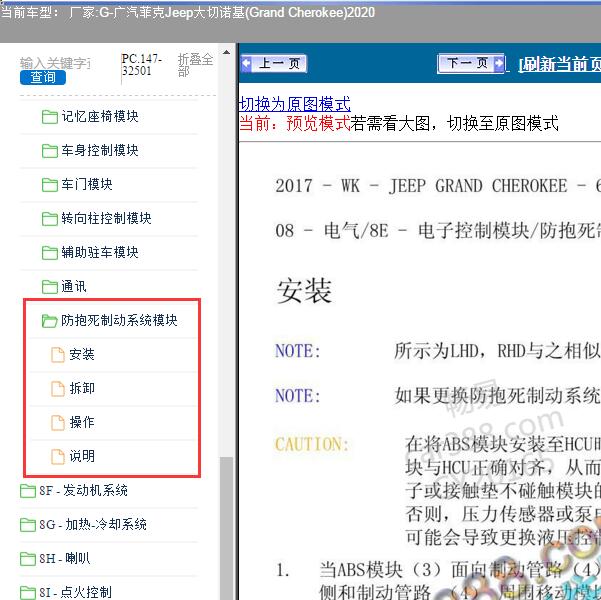Expand the 车门模块 tree entry
This screenshot has width=601, height=600.
87,184
